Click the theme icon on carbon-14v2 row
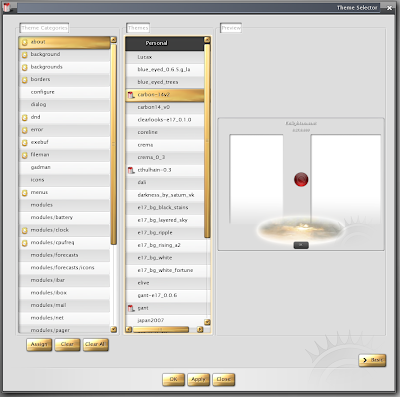The width and height of the screenshot is (400, 397). click(x=131, y=95)
